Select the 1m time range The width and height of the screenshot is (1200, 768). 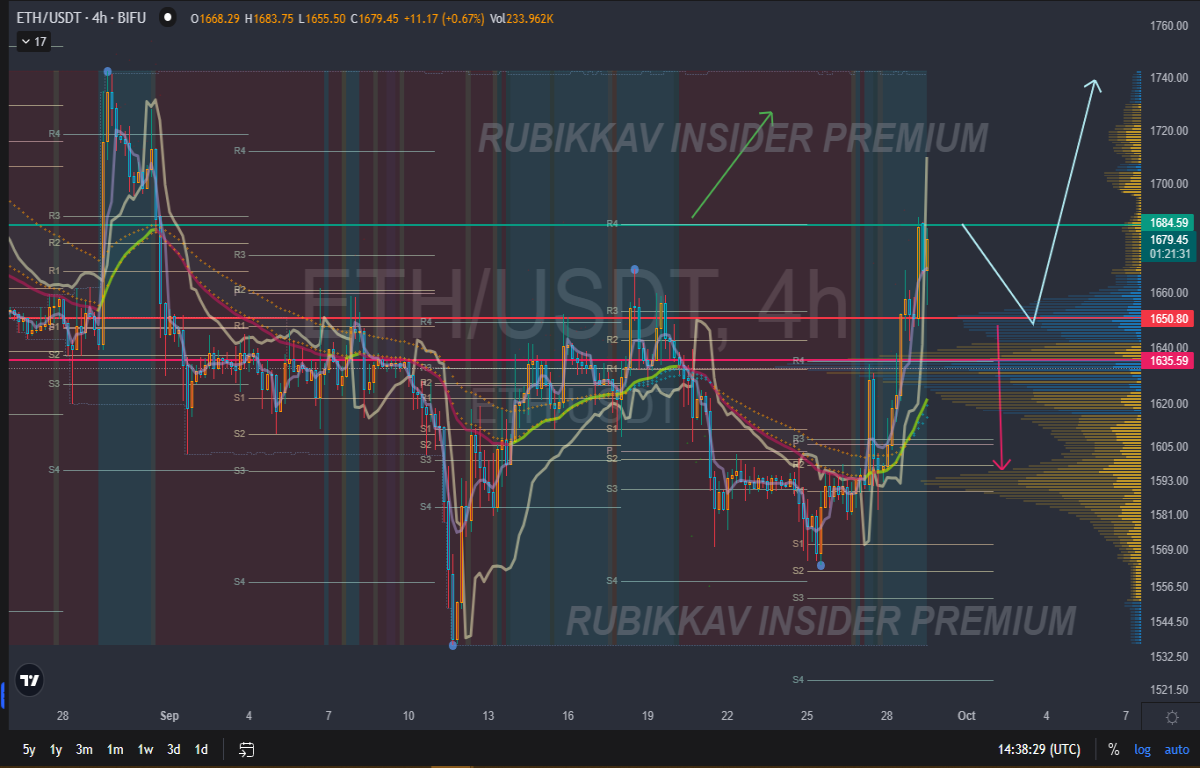[x=115, y=749]
